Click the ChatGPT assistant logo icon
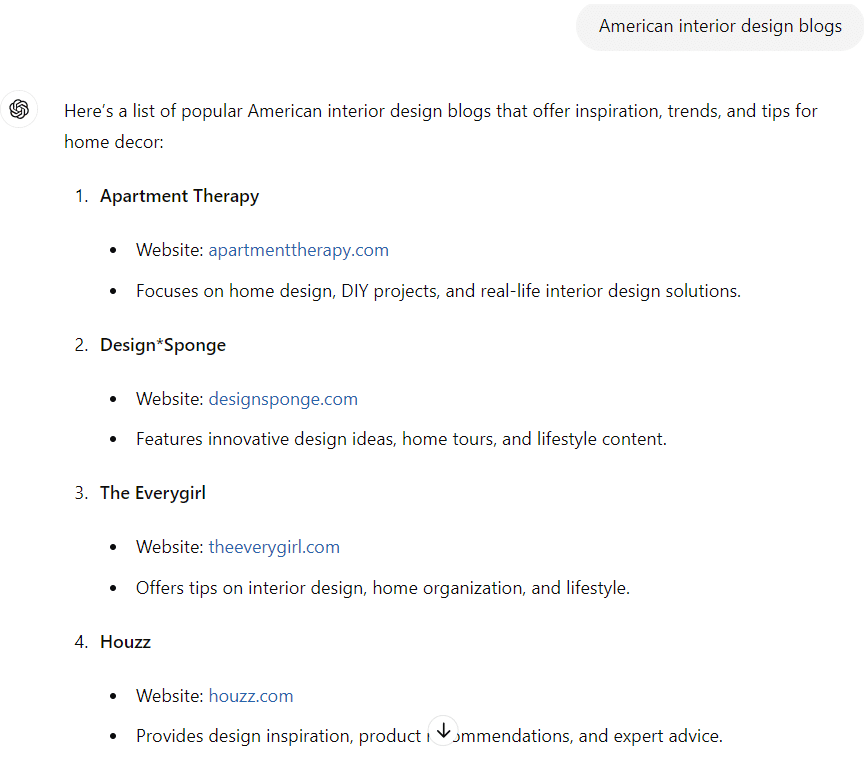 tap(19, 109)
